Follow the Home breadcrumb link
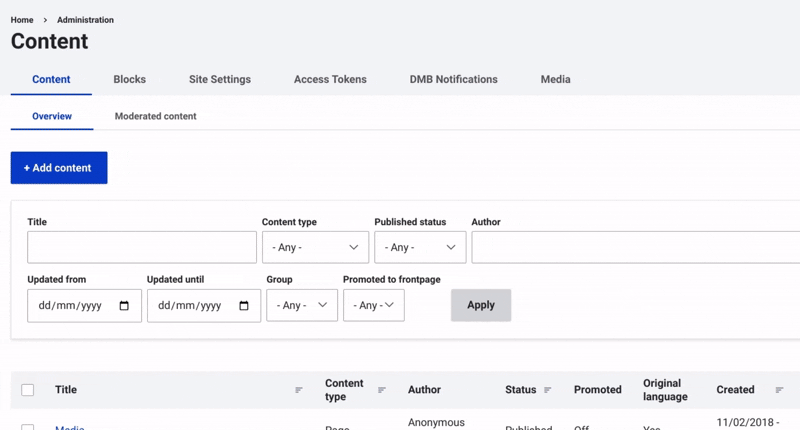 [x=22, y=20]
